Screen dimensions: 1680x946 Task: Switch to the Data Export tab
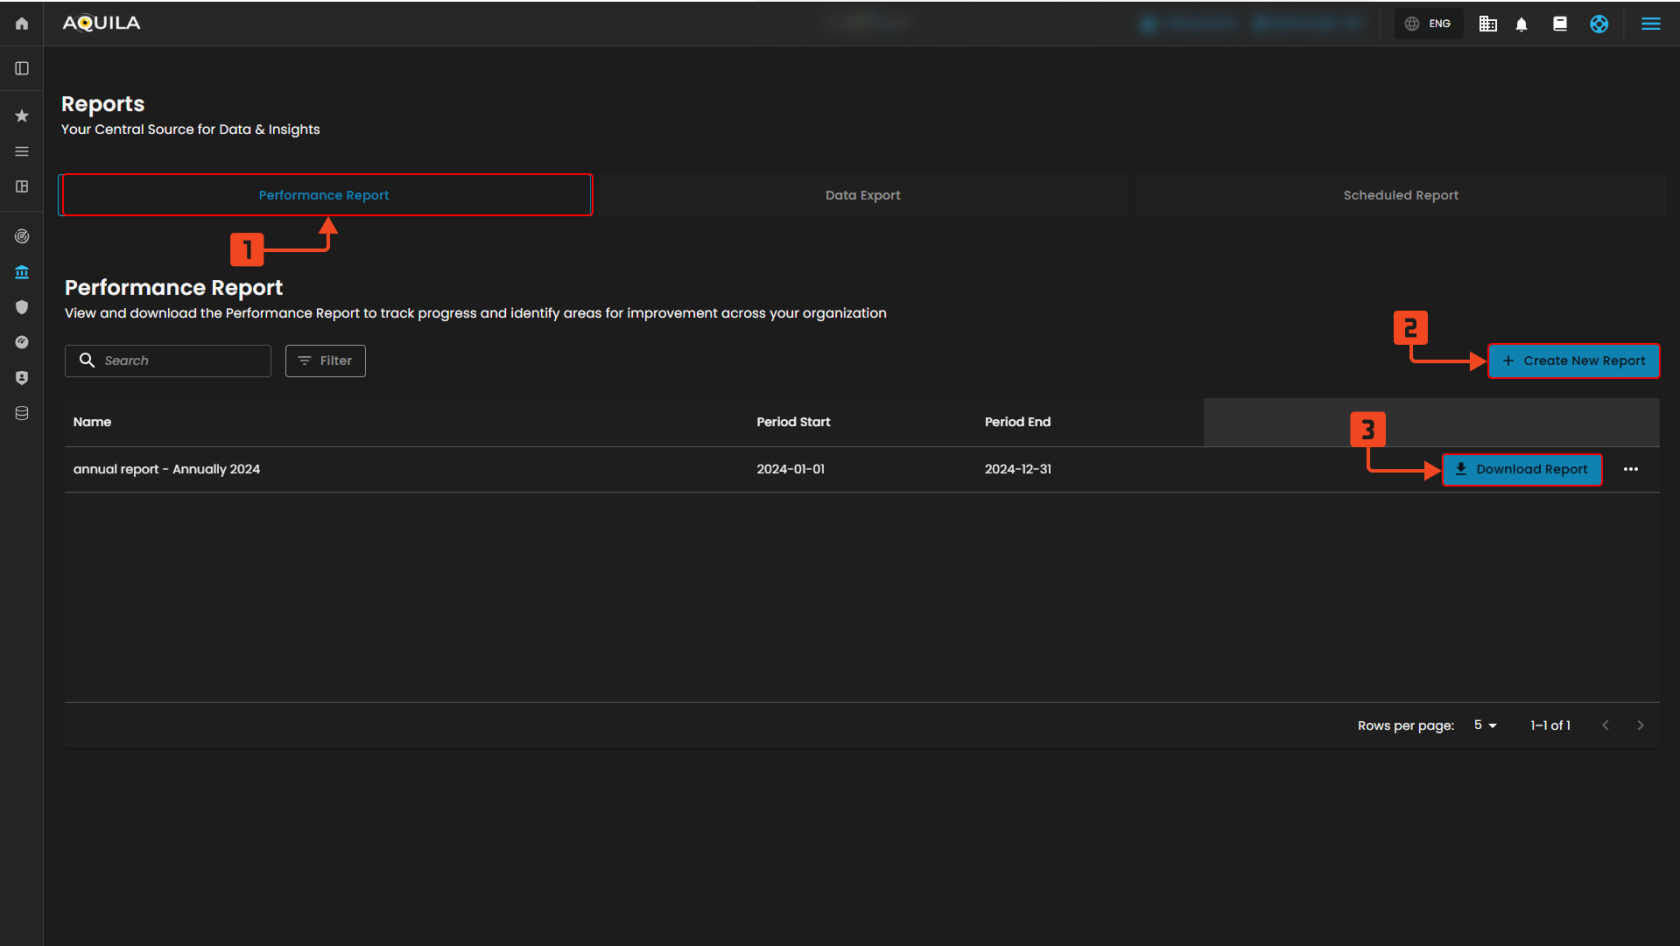tap(862, 195)
